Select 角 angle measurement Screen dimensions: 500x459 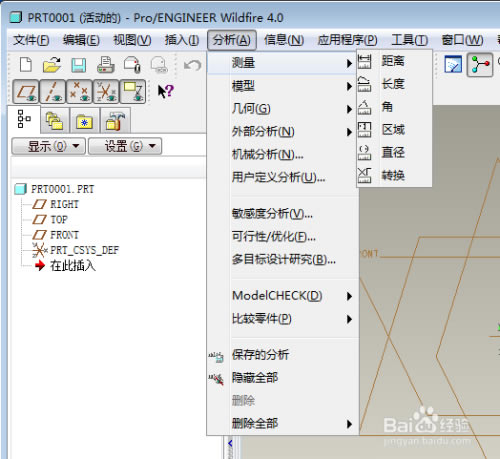point(394,107)
